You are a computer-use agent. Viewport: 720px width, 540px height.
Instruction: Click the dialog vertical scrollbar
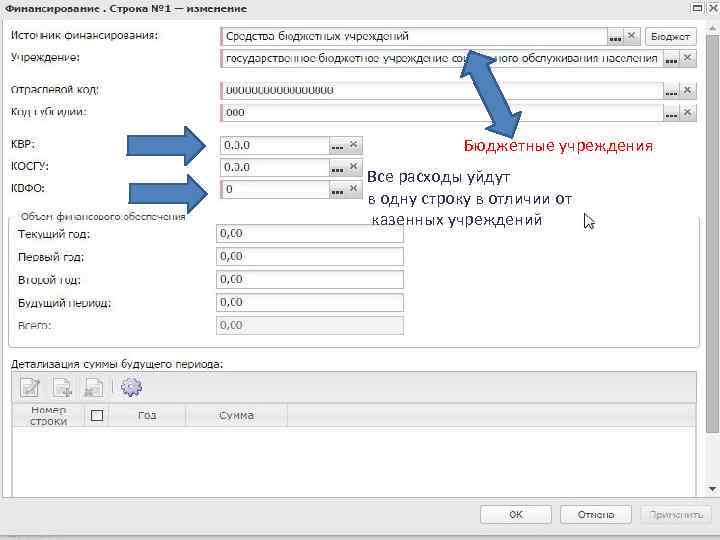712,234
